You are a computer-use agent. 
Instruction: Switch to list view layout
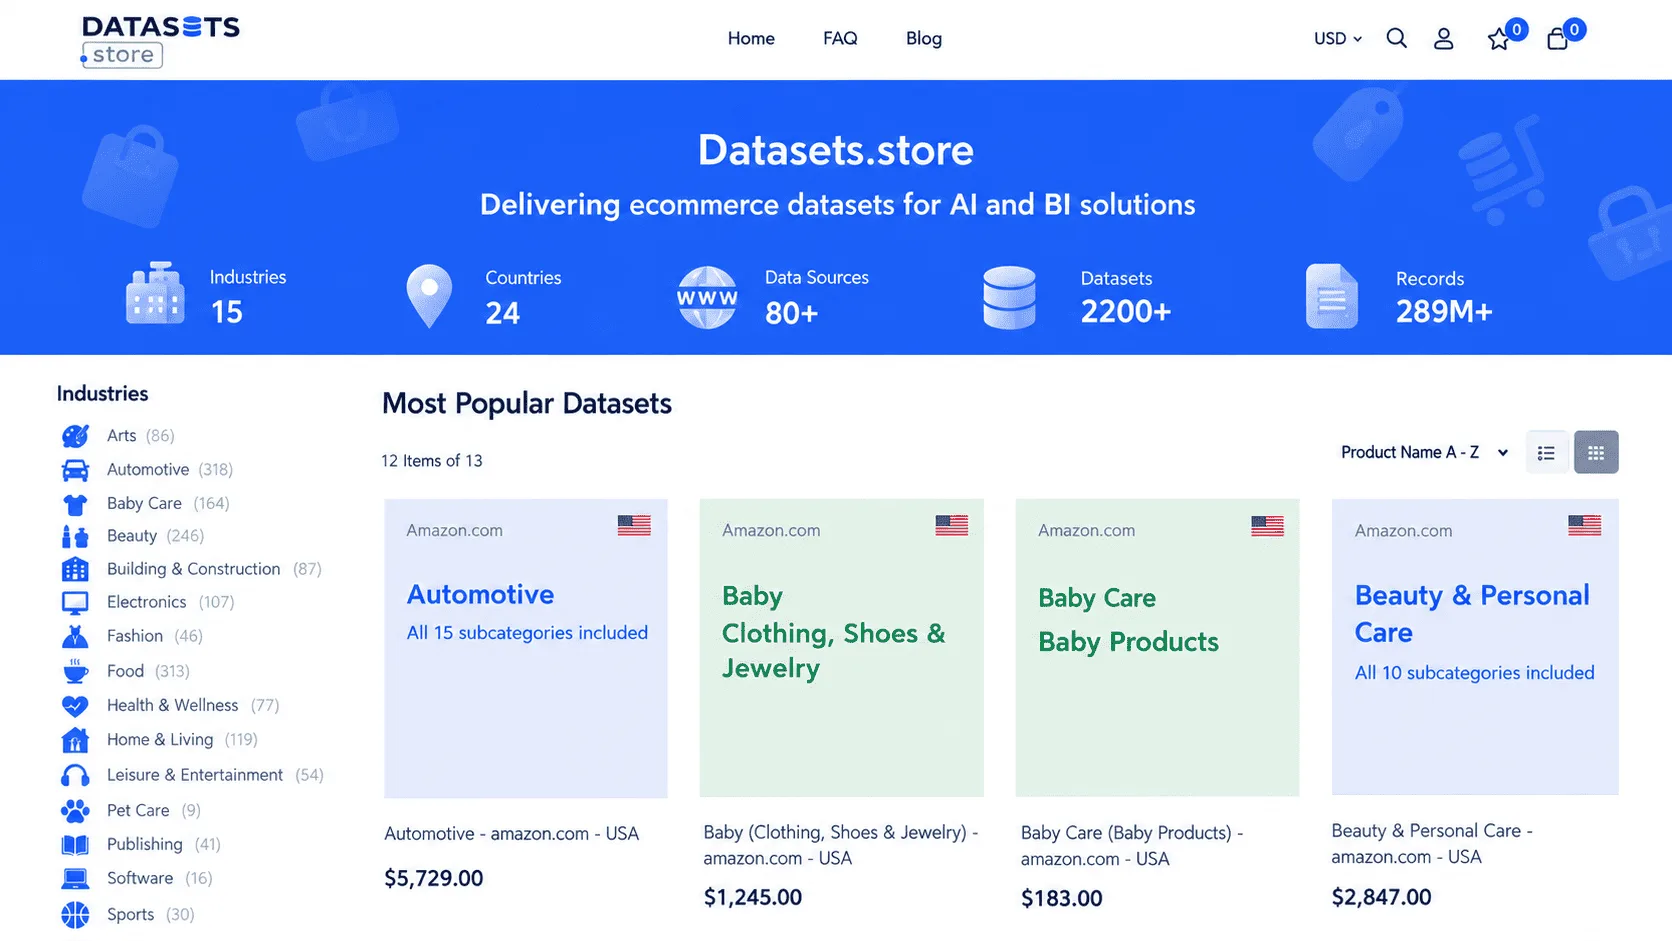pos(1546,453)
